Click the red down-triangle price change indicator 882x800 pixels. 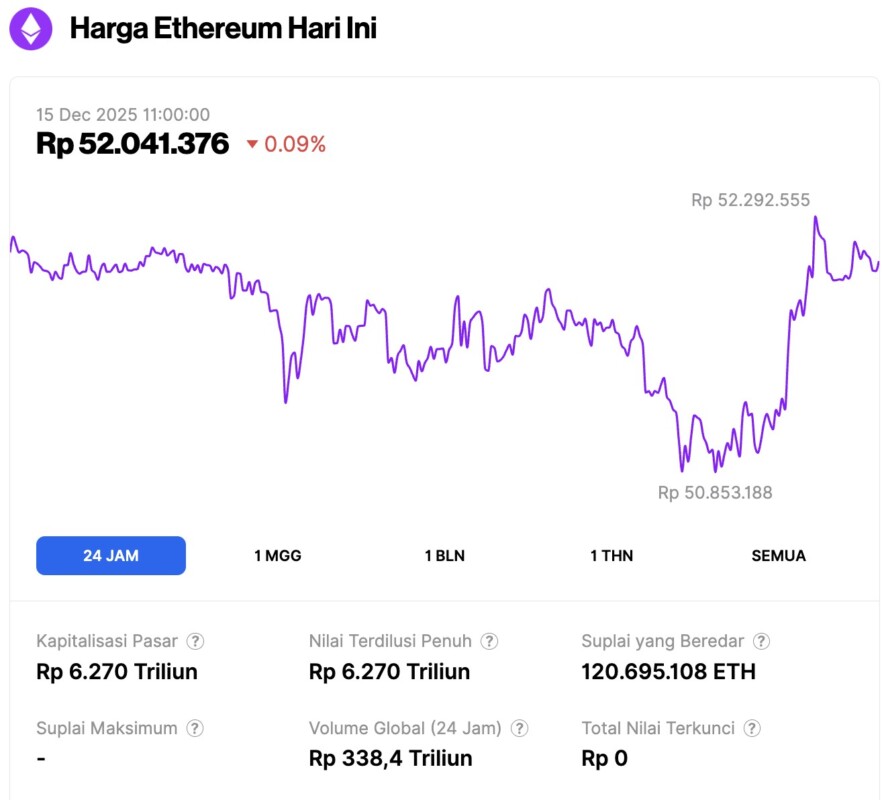coord(252,145)
